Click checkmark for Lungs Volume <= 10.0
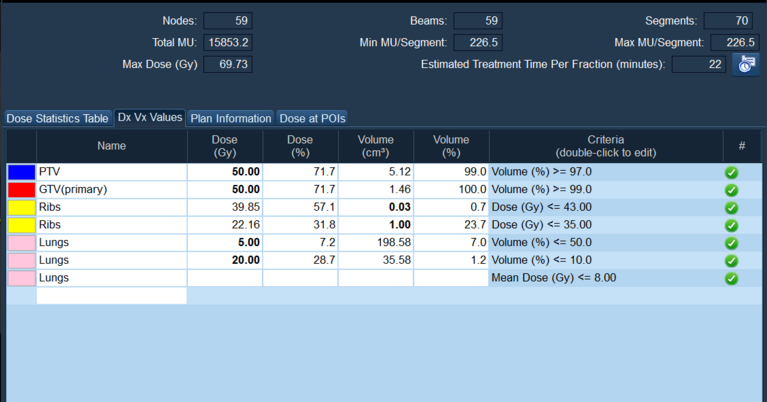 click(731, 260)
